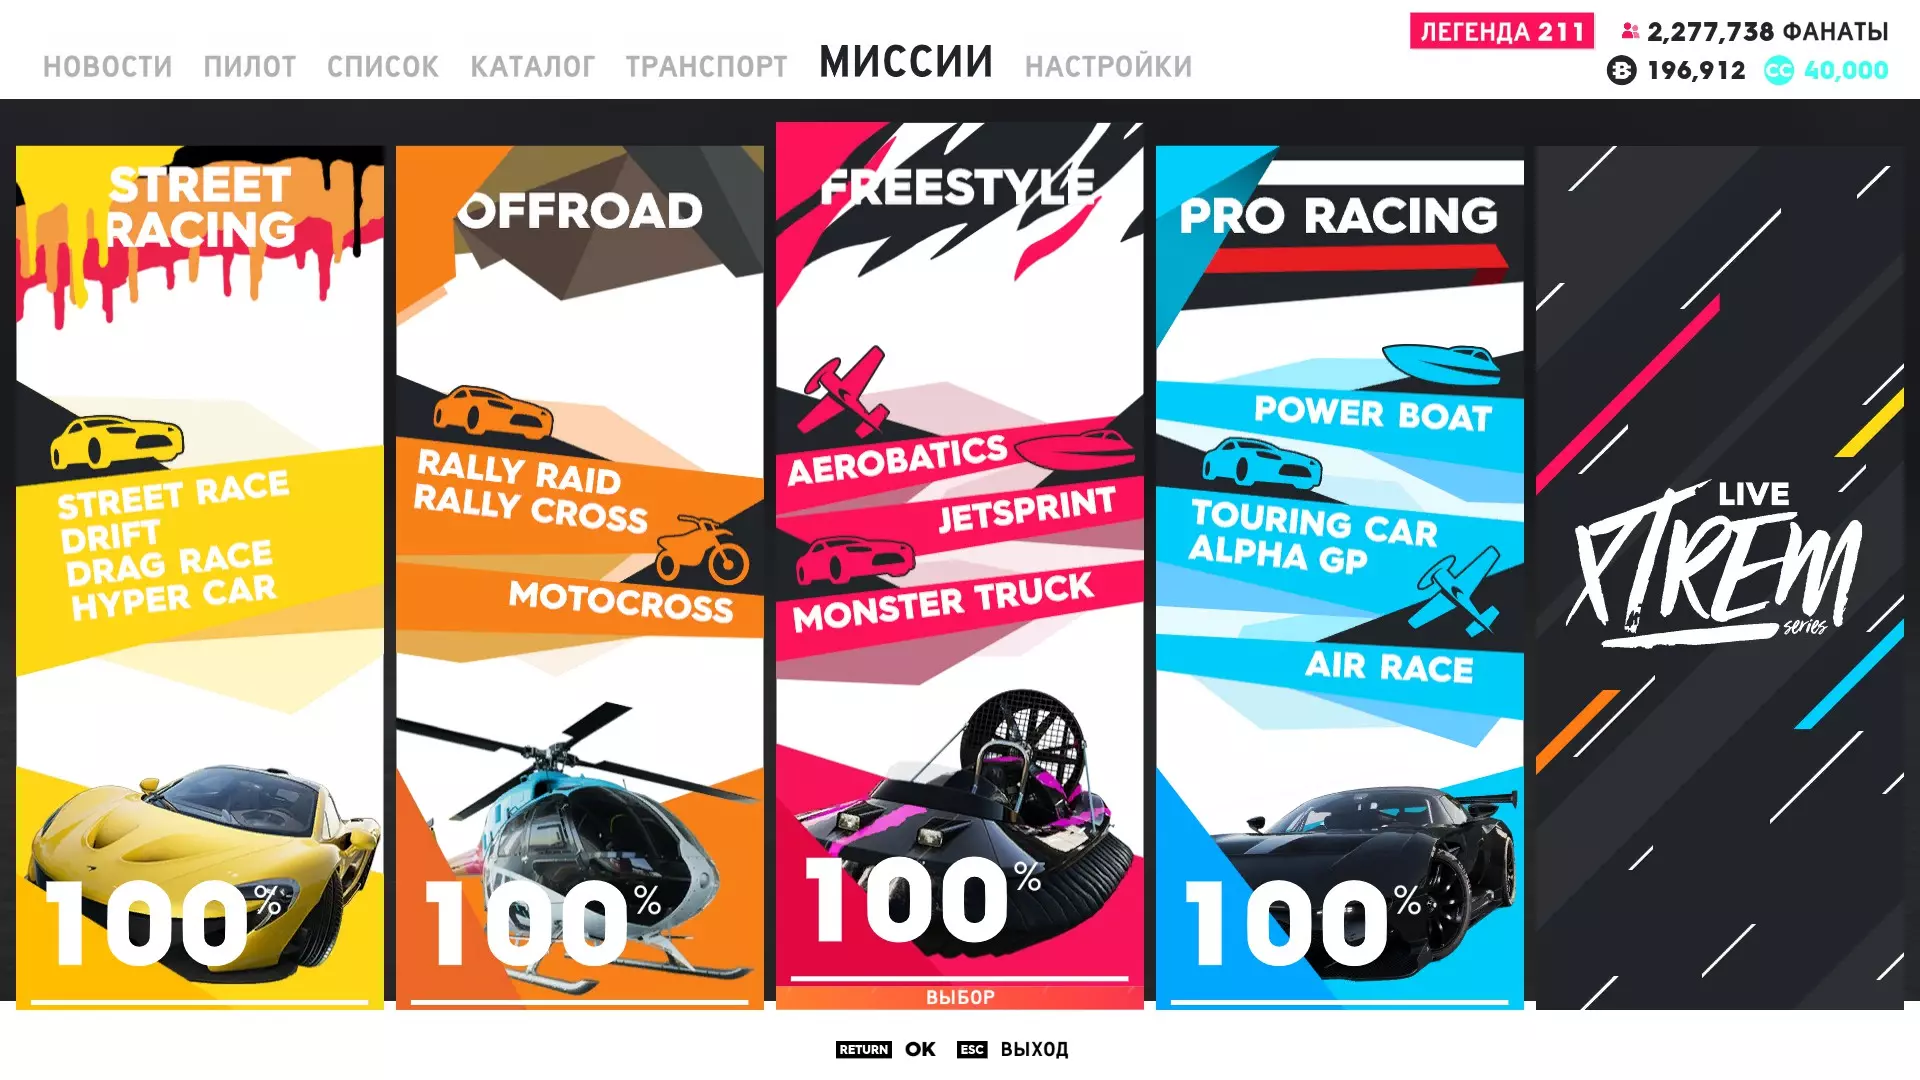Click the ЛЕГЕНДА 211 rank badge
The width and height of the screenshot is (1920, 1080).
pos(1502,31)
